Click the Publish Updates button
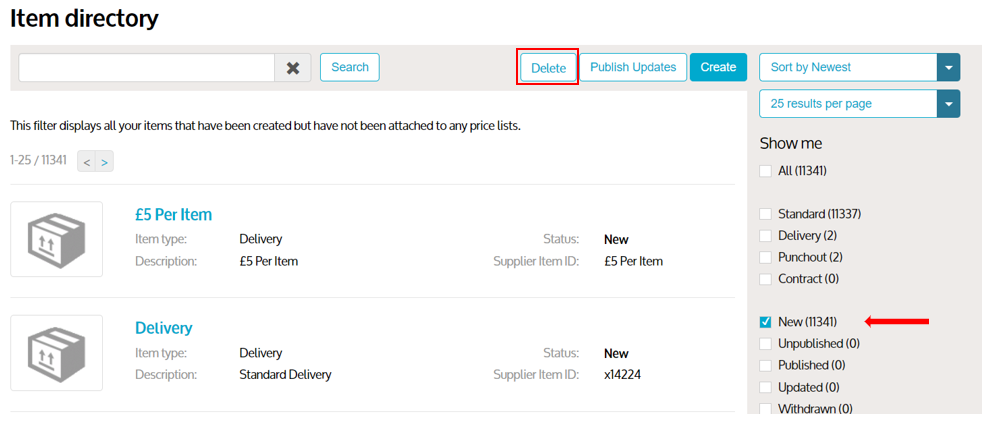The image size is (996, 424). click(x=633, y=67)
